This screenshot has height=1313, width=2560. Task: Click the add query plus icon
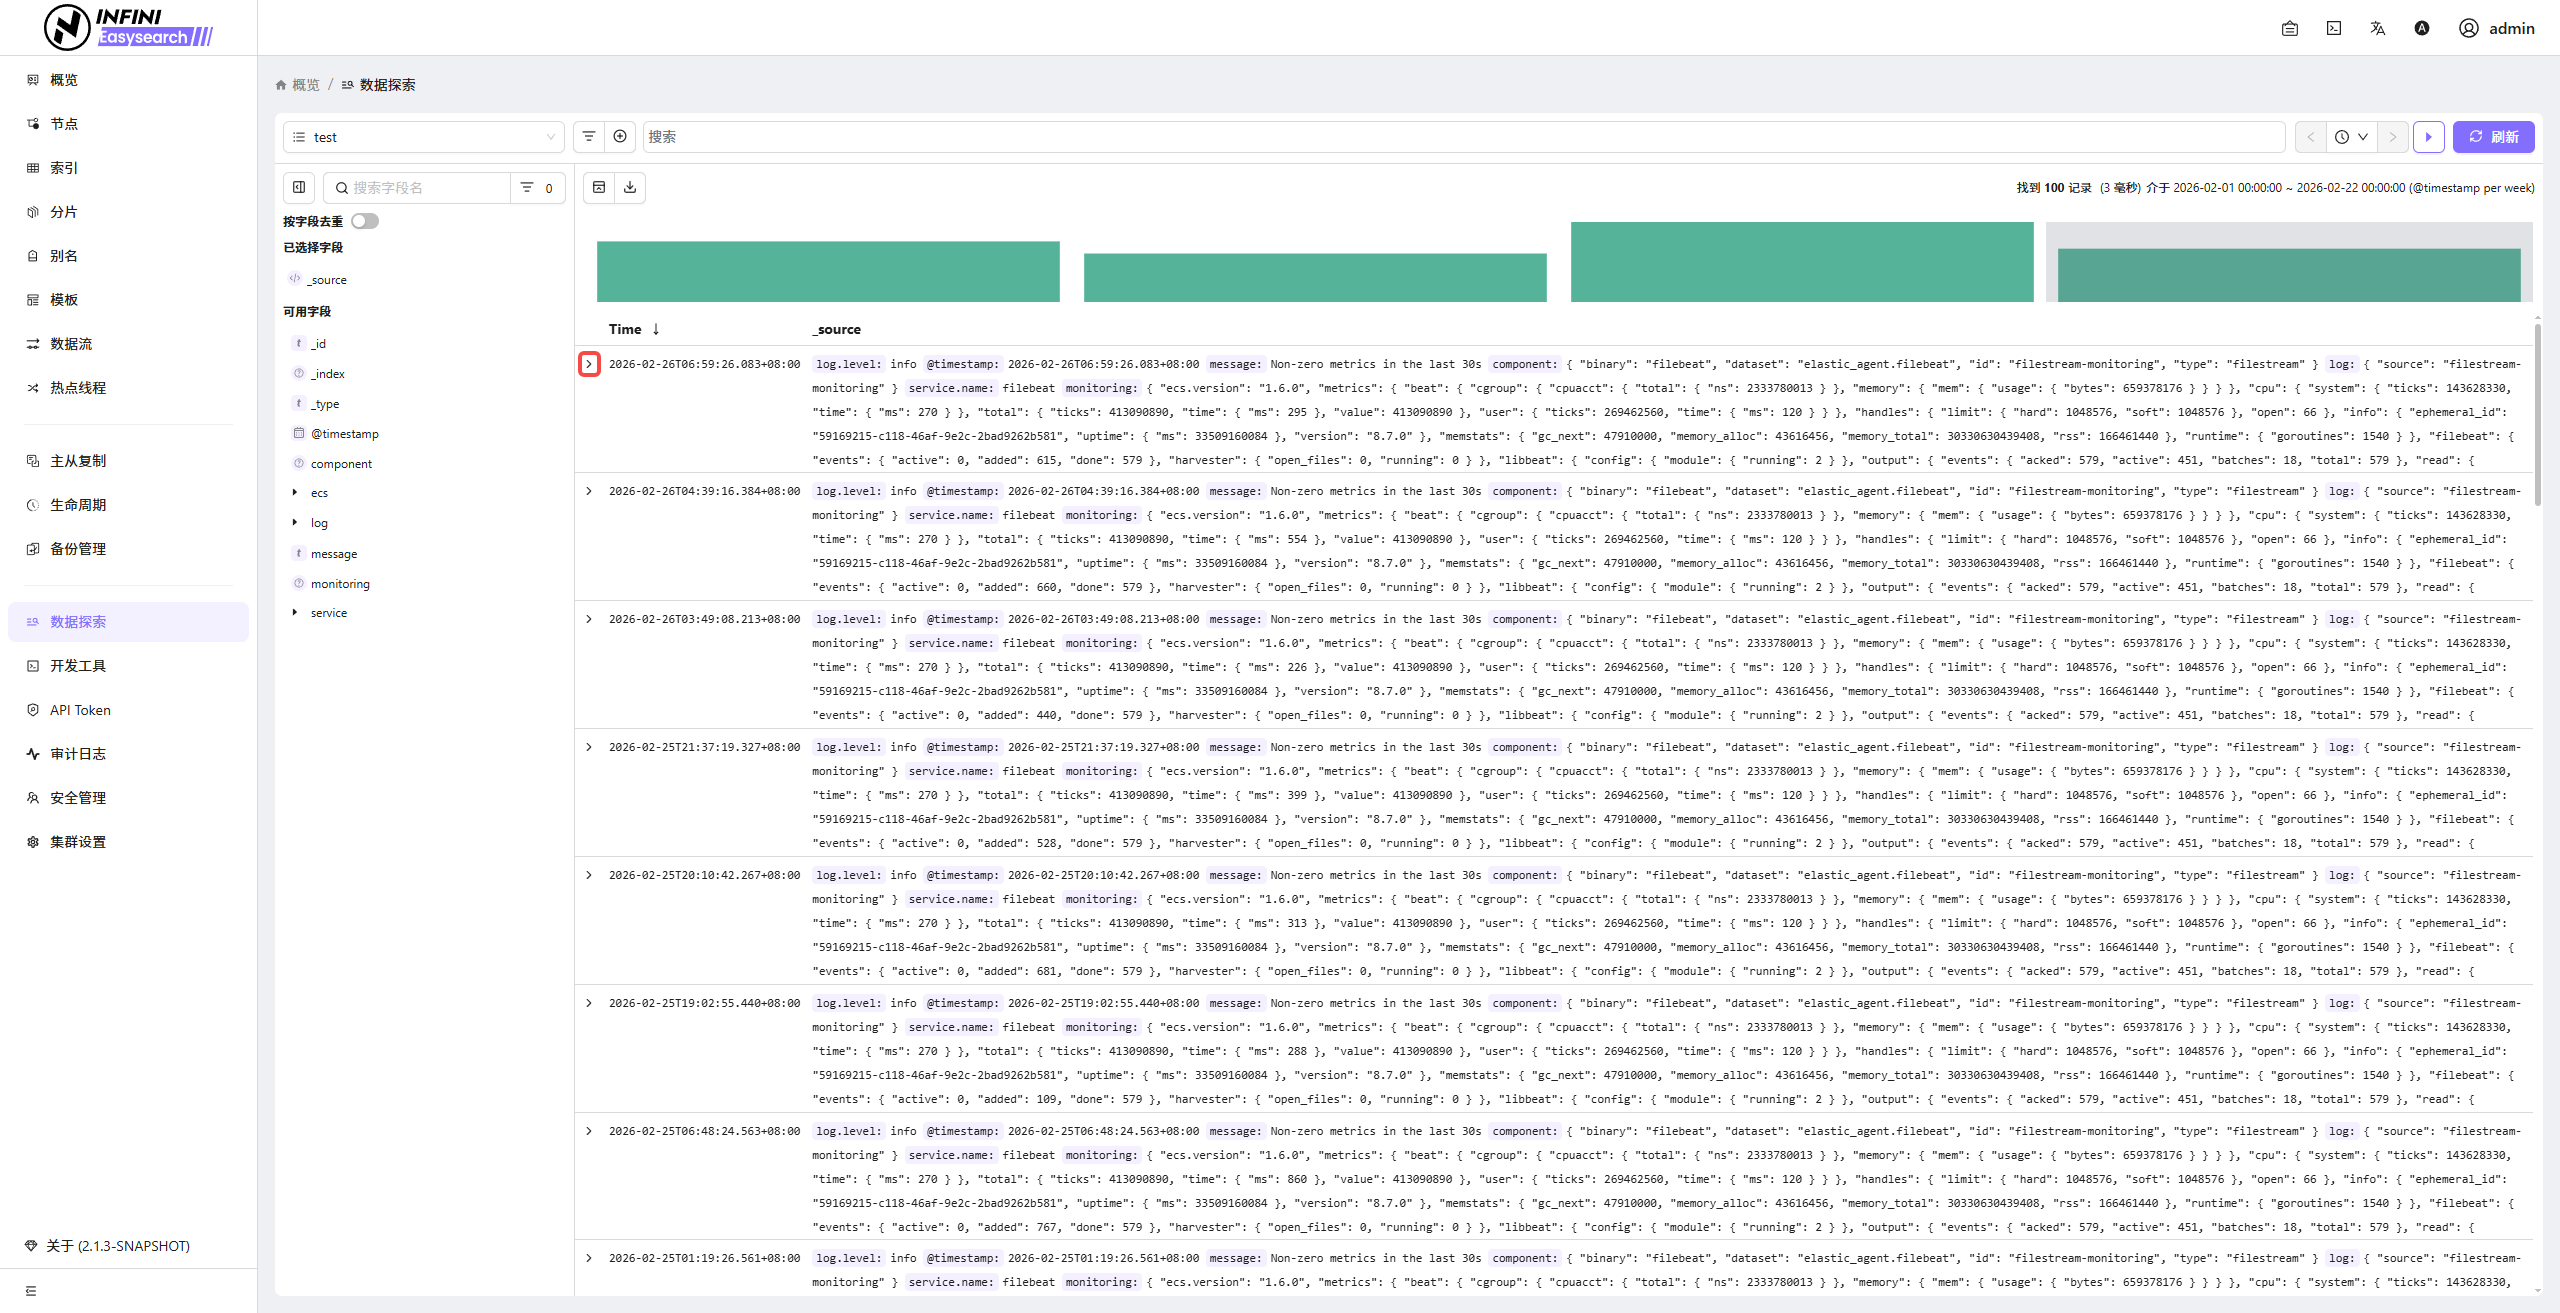point(620,137)
